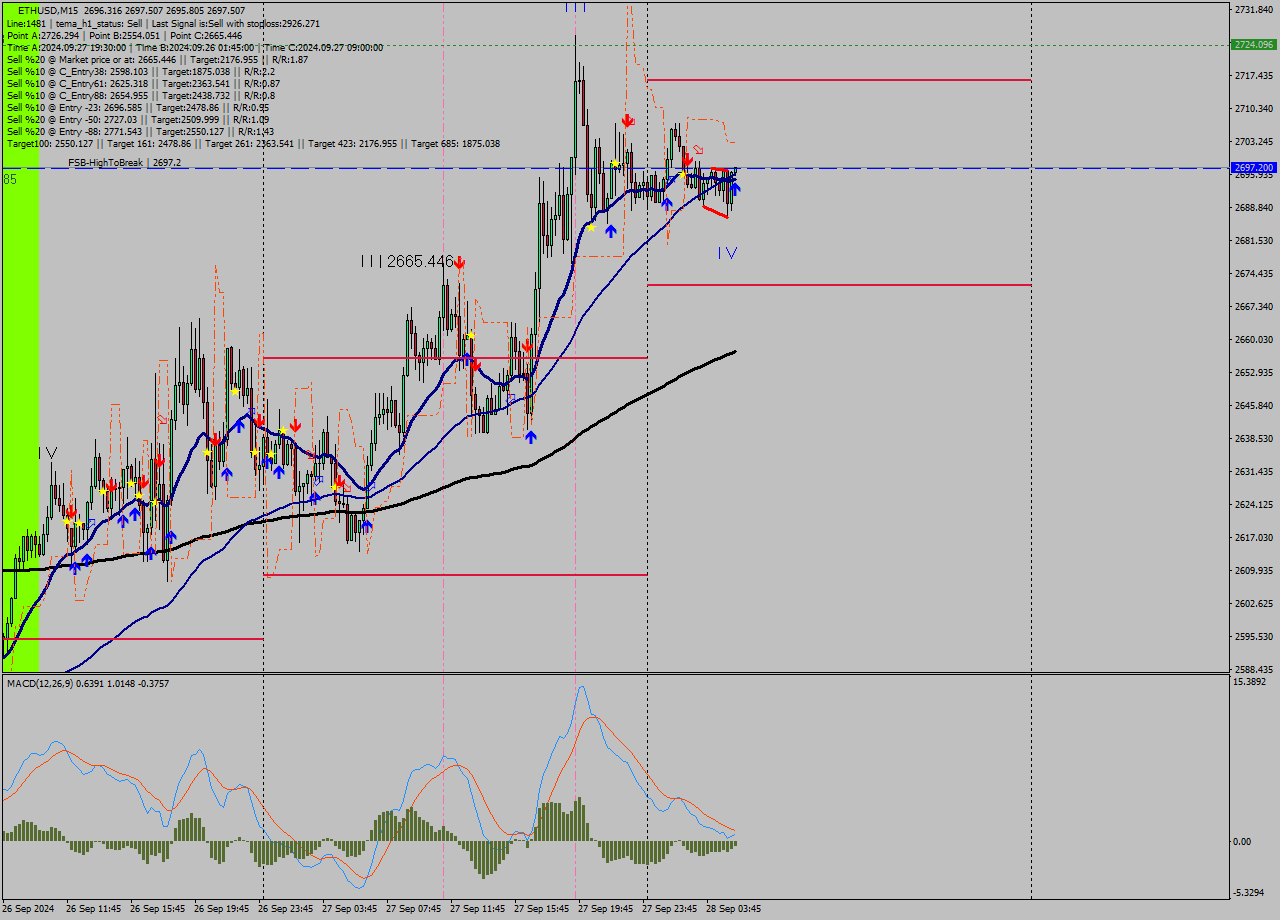Select the short red trendline under the latest candles

[x=716, y=212]
